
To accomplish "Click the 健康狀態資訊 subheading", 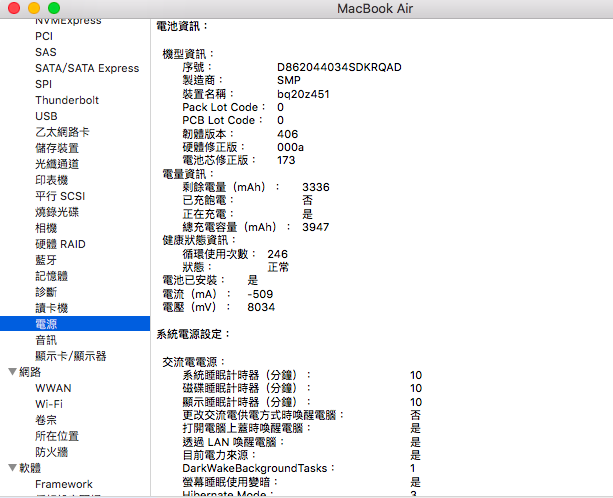I will point(199,240).
